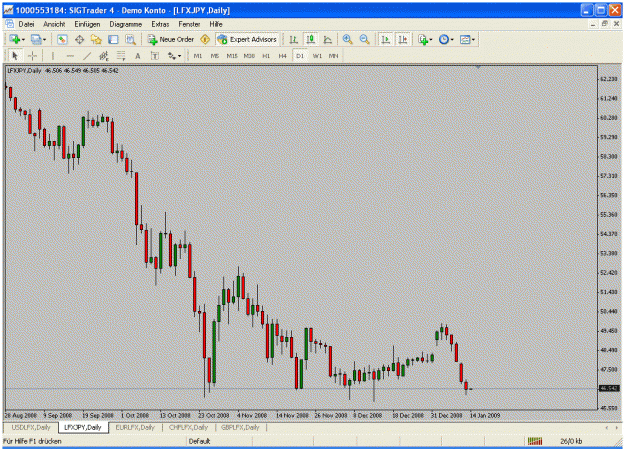Select the trendline drawing tool
This screenshot has height=449, width=625.
coord(87,56)
